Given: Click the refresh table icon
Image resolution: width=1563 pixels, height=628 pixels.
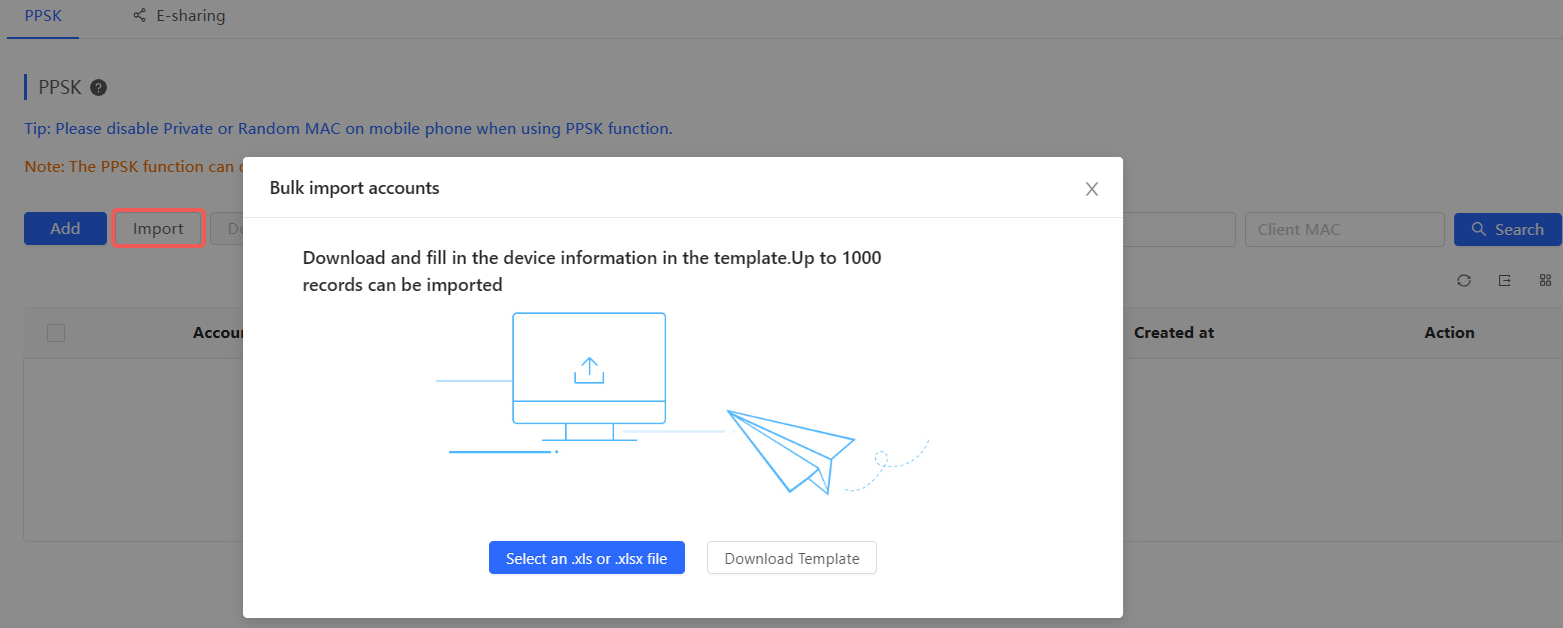Looking at the screenshot, I should pyautogui.click(x=1464, y=281).
